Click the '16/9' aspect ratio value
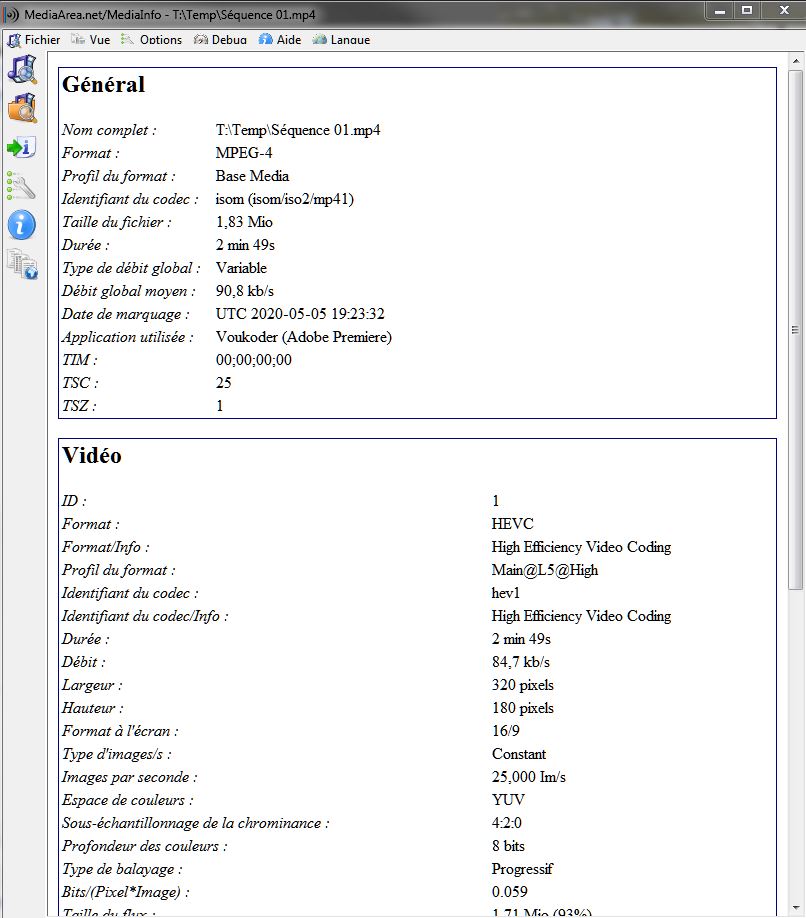Image resolution: width=806 pixels, height=918 pixels. [506, 731]
